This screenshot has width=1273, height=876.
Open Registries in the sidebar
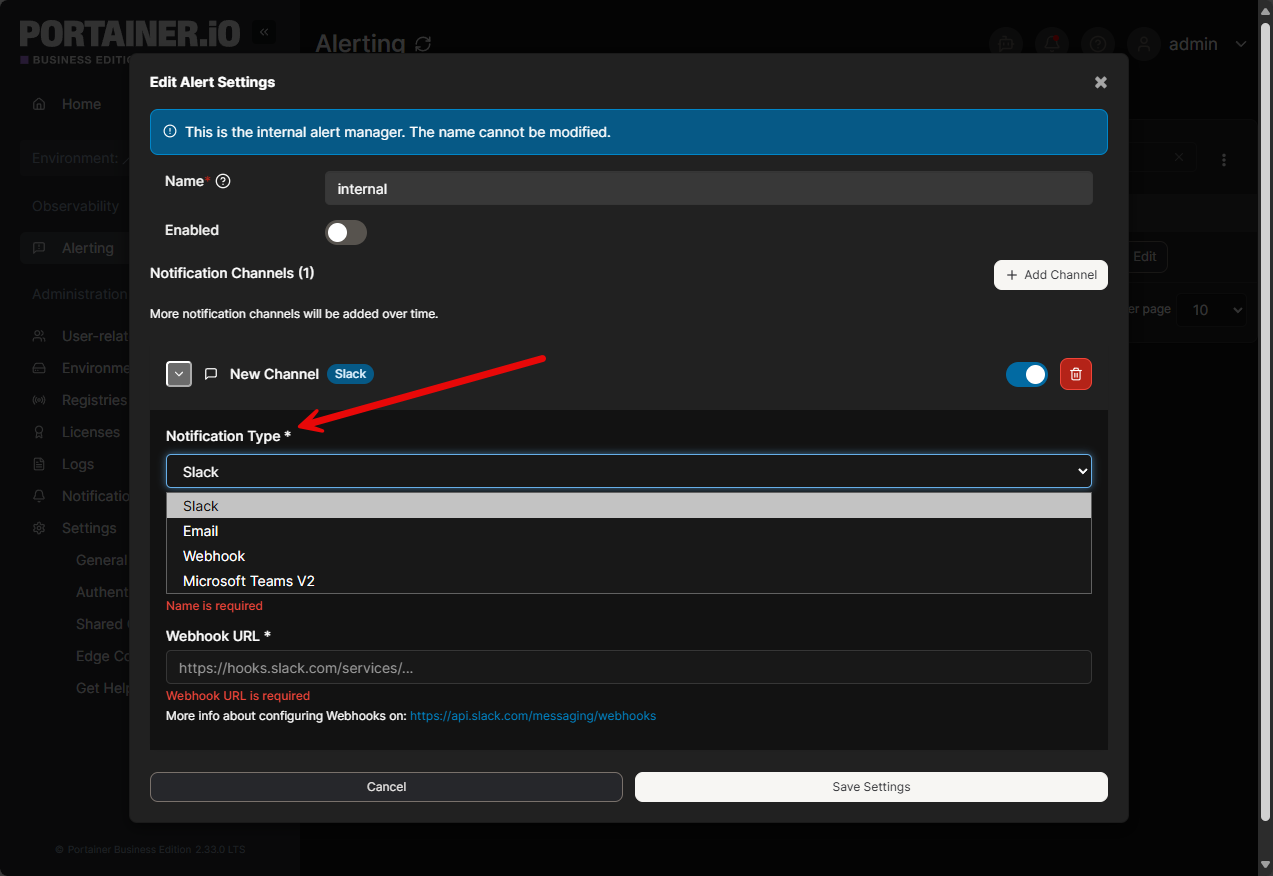click(94, 400)
